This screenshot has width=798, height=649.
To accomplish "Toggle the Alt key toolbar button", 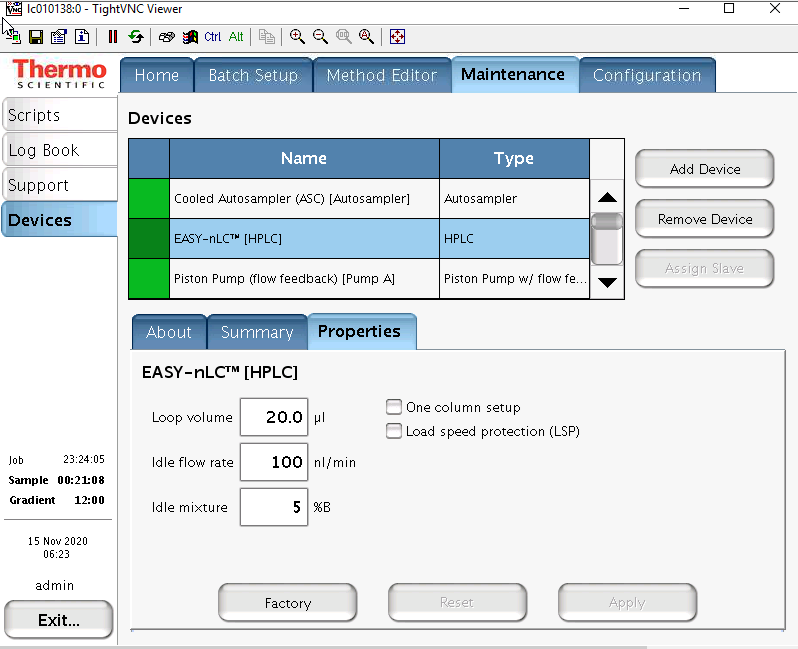I will pyautogui.click(x=236, y=37).
